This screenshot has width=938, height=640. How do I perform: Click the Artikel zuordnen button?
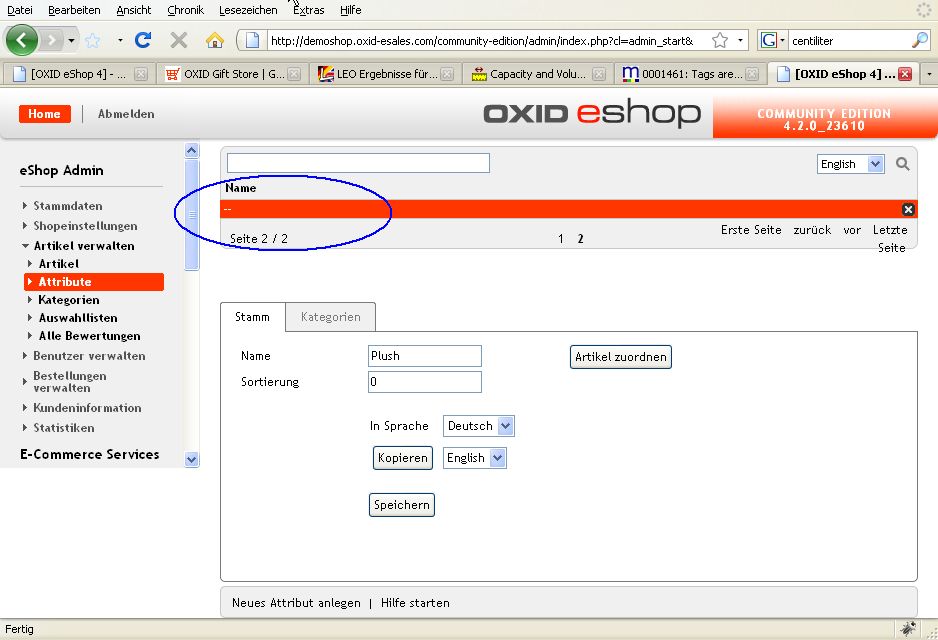pos(620,357)
